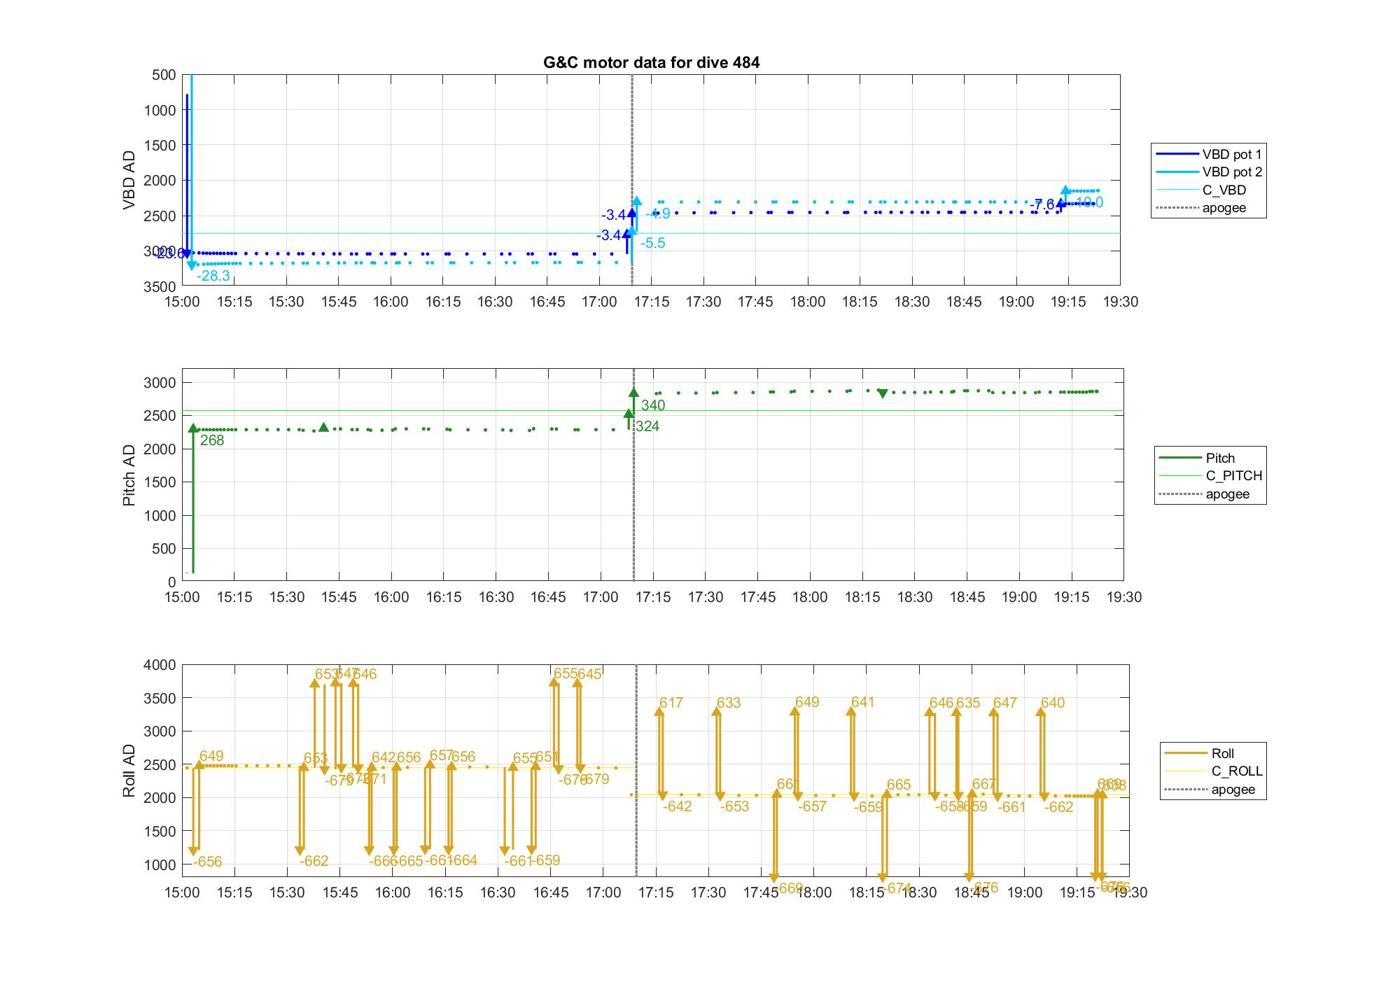Select "VBD pot 2" legend entry
The image size is (1400, 986).
pyautogui.click(x=1208, y=172)
